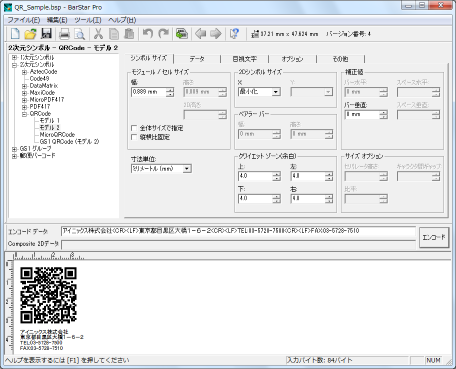The image size is (456, 369).
Task: Expand the PDF417 tree node
Action: [24, 107]
